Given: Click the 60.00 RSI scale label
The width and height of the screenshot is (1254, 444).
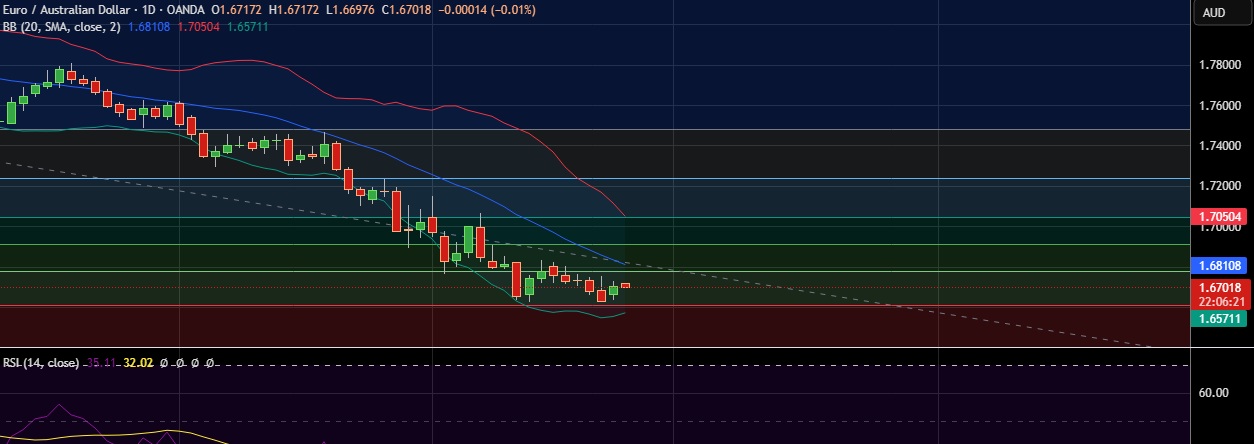Looking at the screenshot, I should [x=1212, y=393].
